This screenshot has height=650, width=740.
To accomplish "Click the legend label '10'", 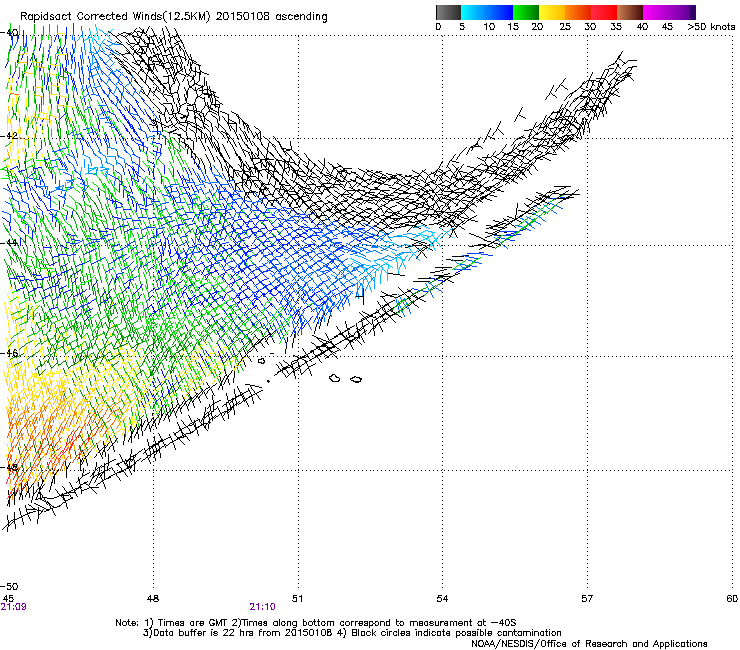I will 489,27.
